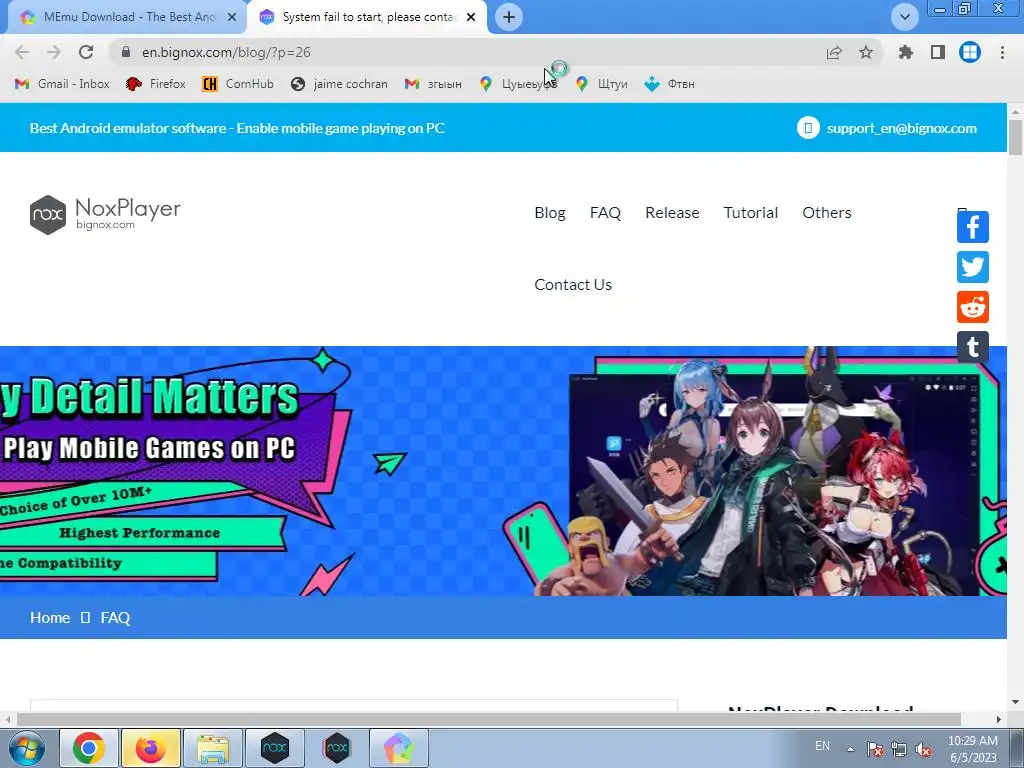The width and height of the screenshot is (1024, 768).
Task: Show hidden system tray icons
Action: pos(850,749)
